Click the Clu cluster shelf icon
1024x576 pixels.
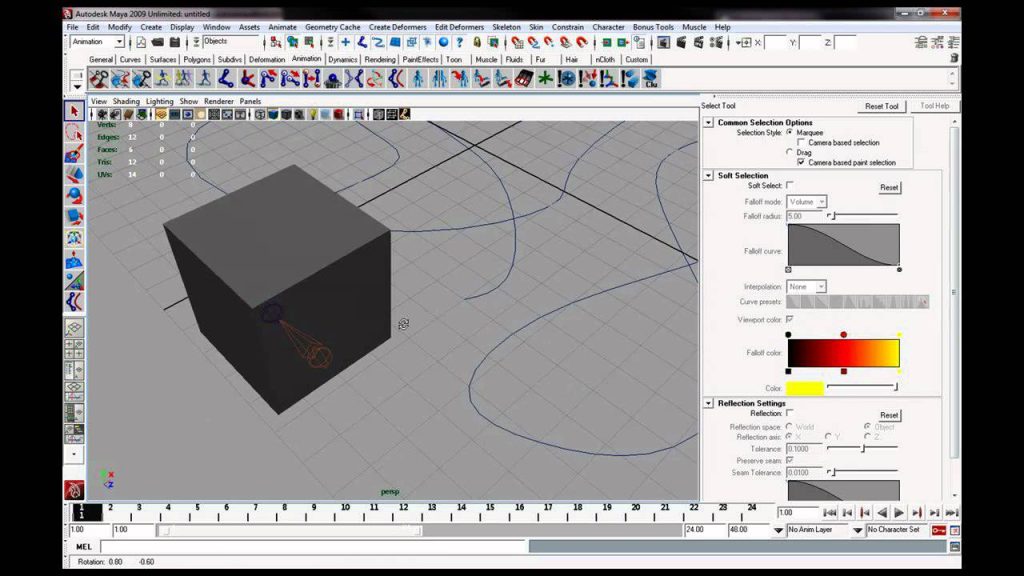click(x=650, y=79)
